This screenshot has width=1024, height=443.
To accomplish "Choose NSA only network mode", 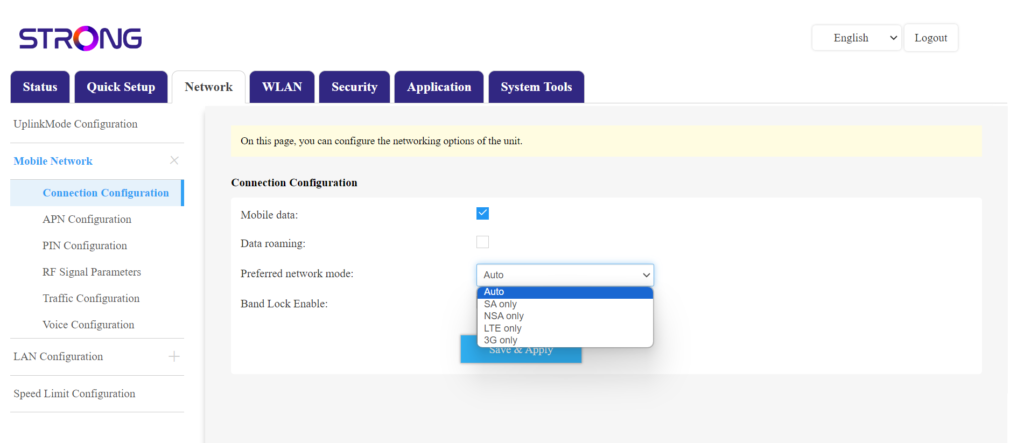I will point(565,316).
